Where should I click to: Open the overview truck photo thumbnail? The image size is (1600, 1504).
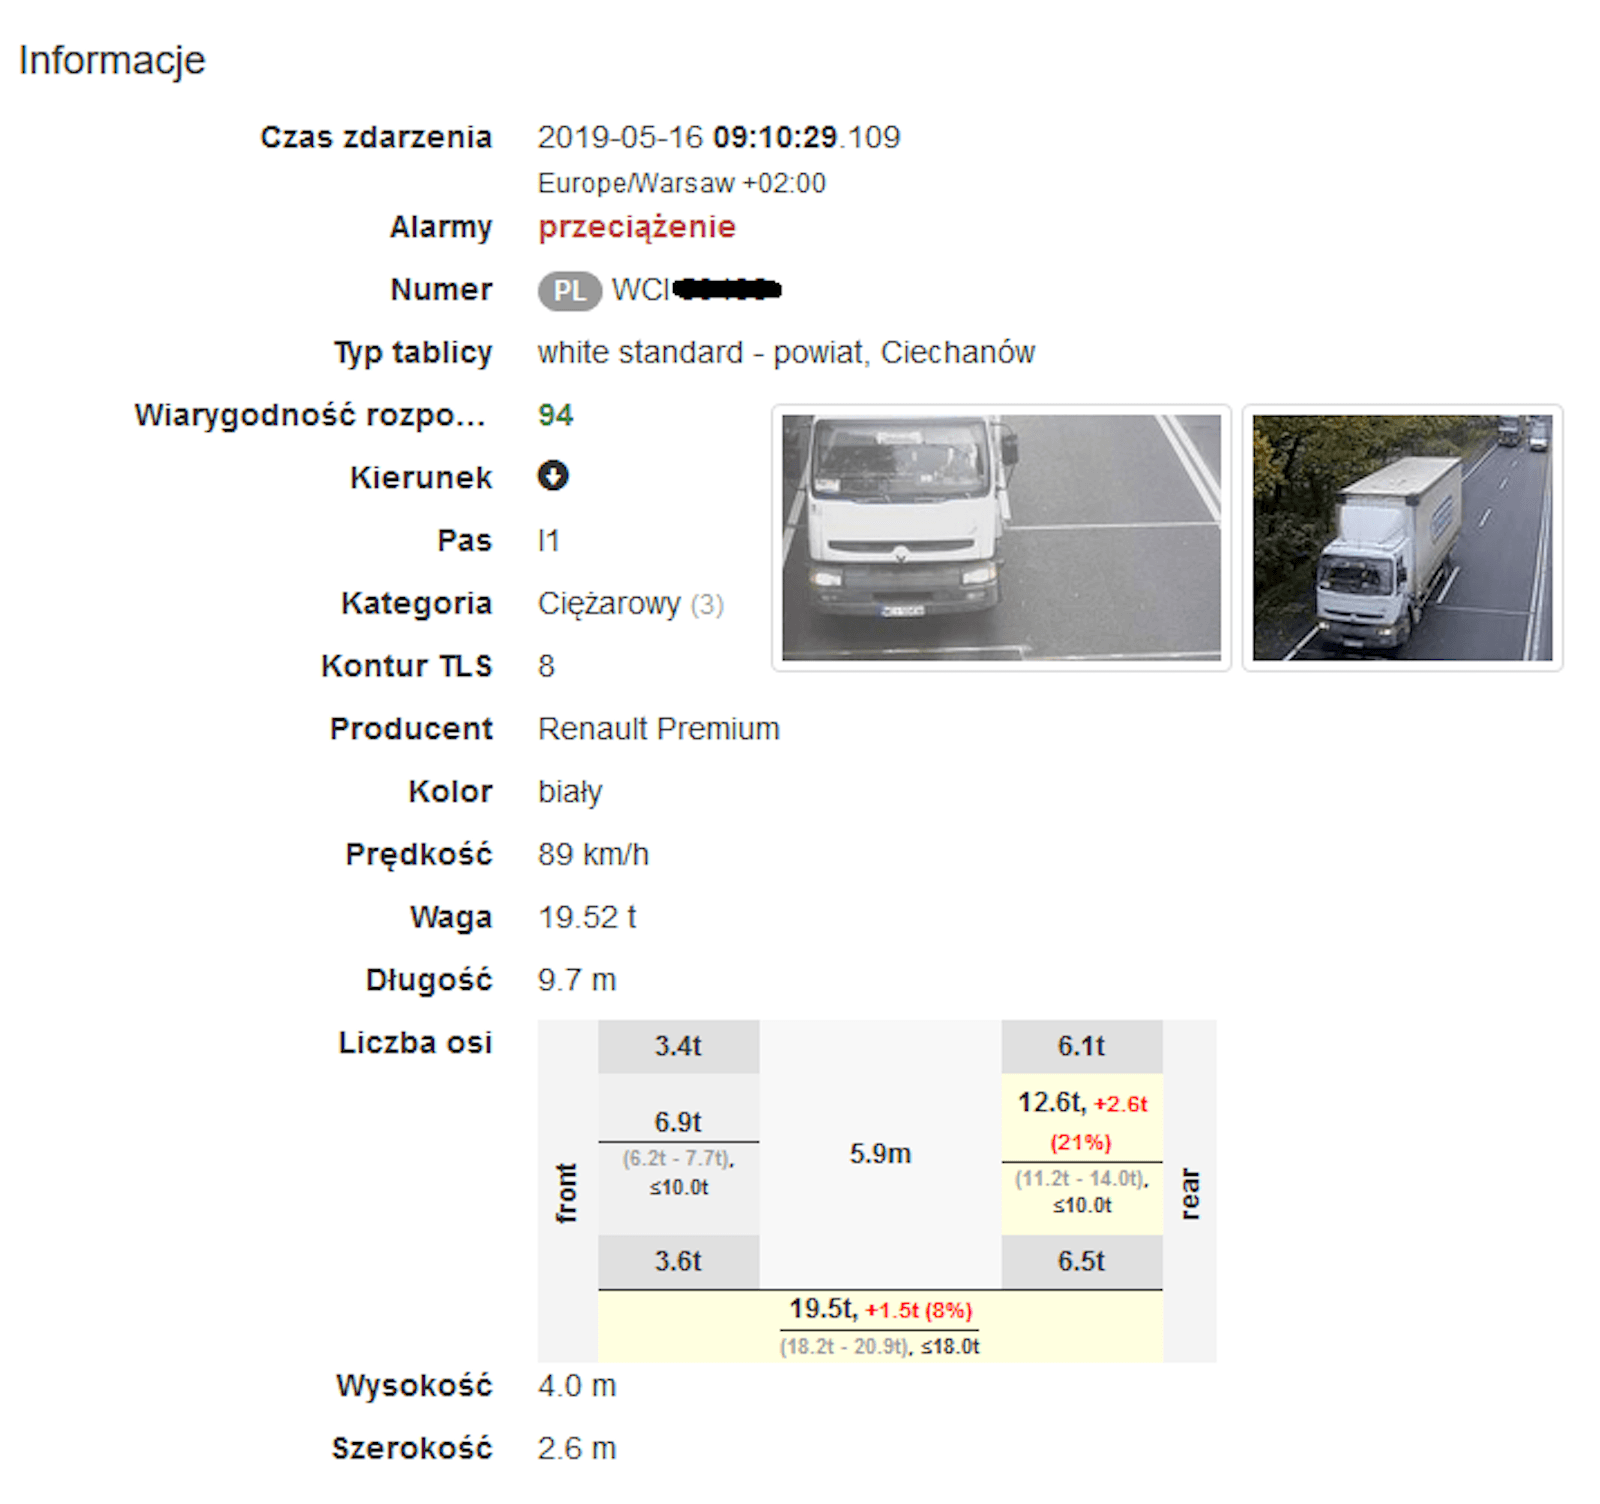pos(1402,538)
